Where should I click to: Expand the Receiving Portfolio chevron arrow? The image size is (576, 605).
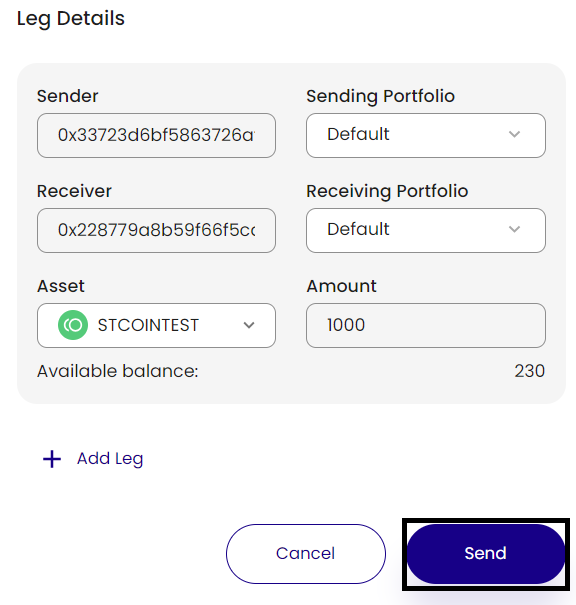(x=514, y=229)
